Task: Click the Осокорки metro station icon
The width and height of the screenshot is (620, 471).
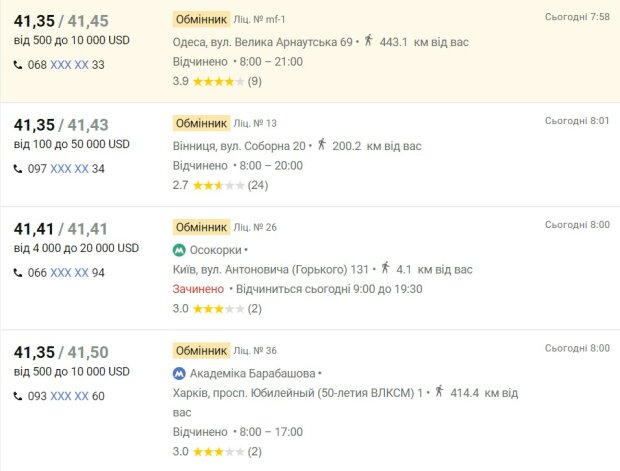Action: click(x=179, y=250)
